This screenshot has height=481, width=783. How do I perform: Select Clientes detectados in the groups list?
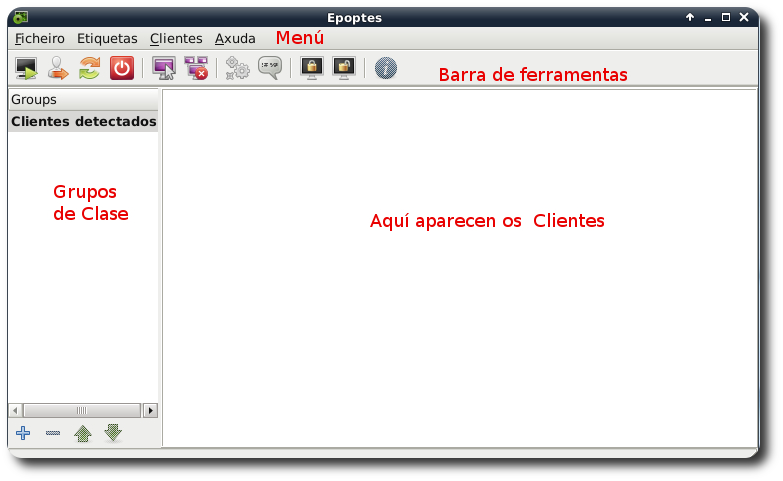click(x=83, y=121)
